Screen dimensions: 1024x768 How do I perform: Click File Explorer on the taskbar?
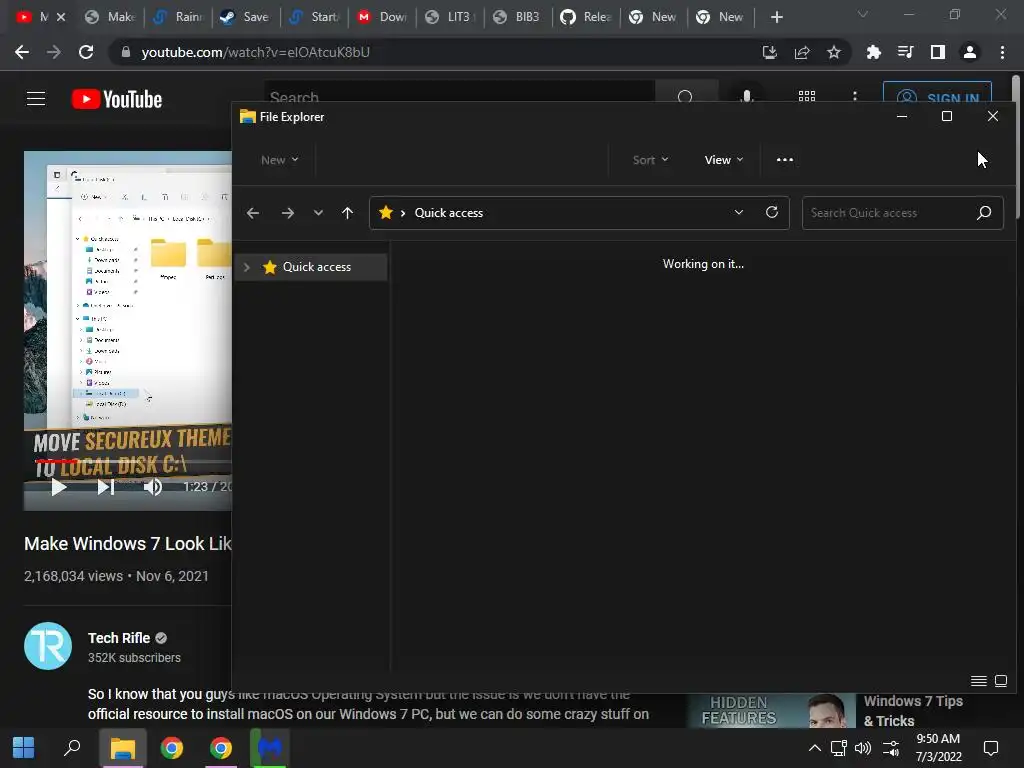(x=122, y=748)
